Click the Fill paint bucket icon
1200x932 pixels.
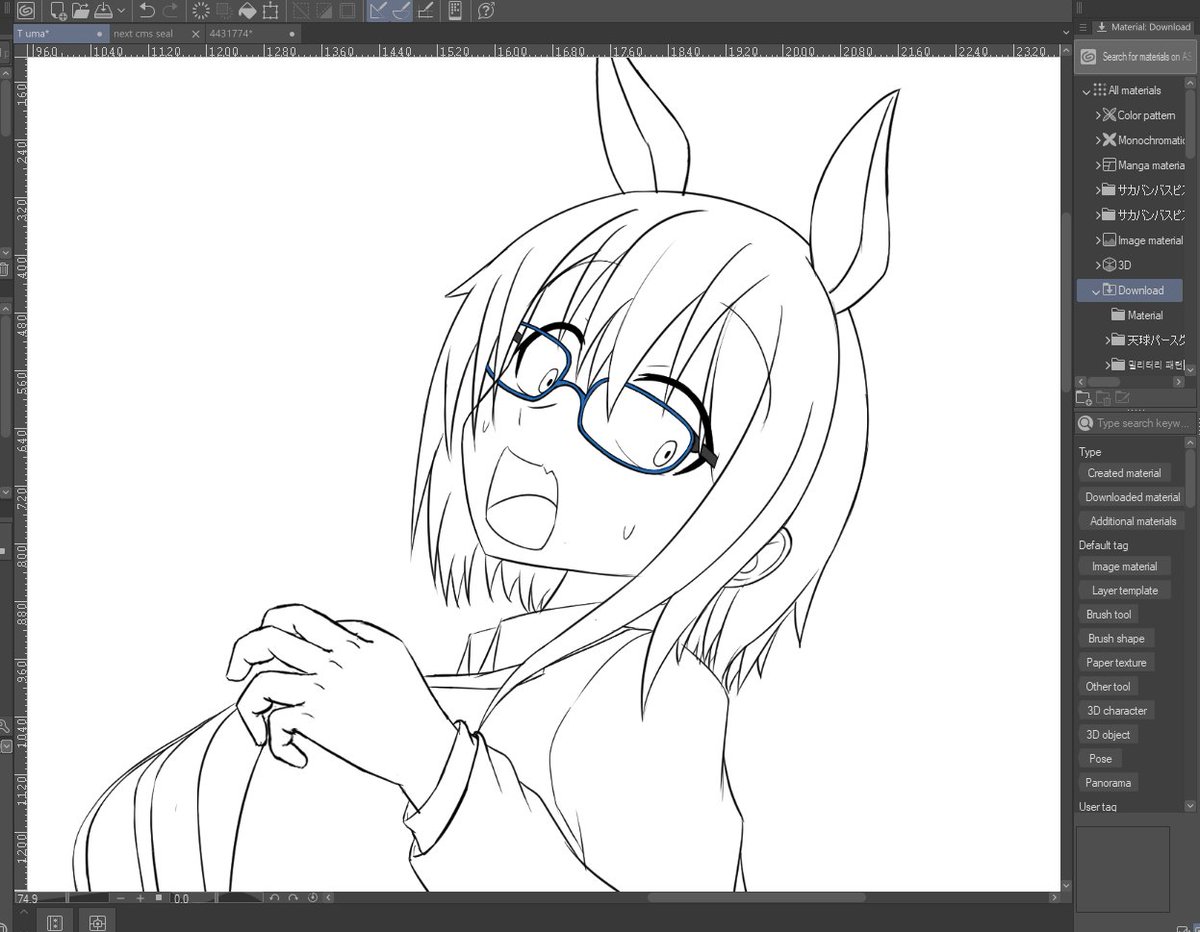click(x=247, y=11)
